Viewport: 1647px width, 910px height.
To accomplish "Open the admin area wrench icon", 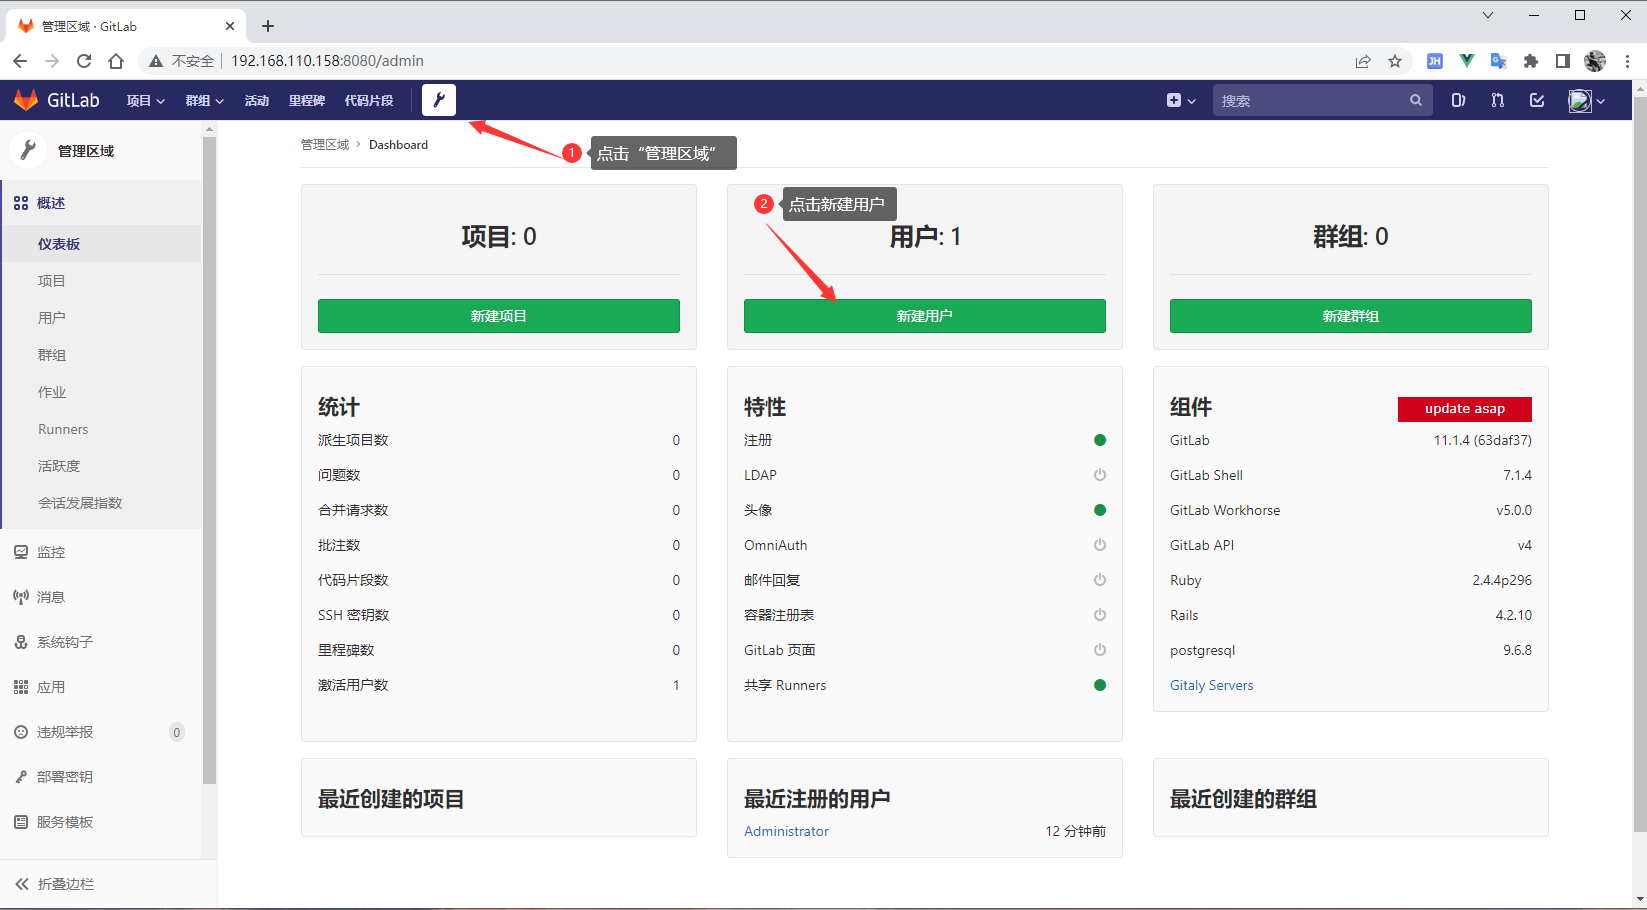I will coord(439,100).
